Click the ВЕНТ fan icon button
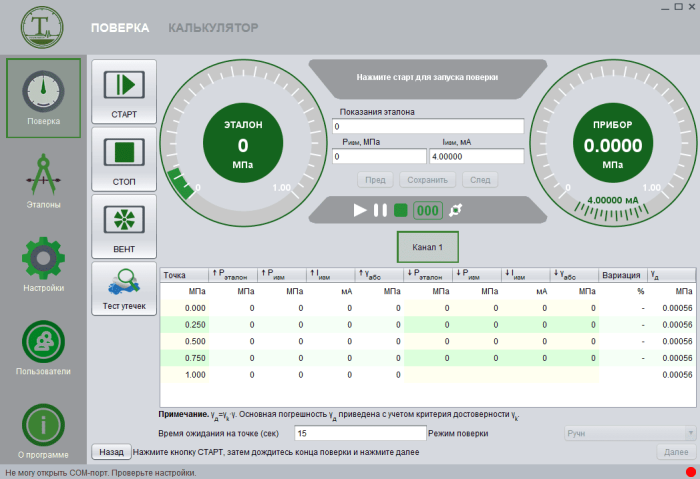 [x=124, y=226]
